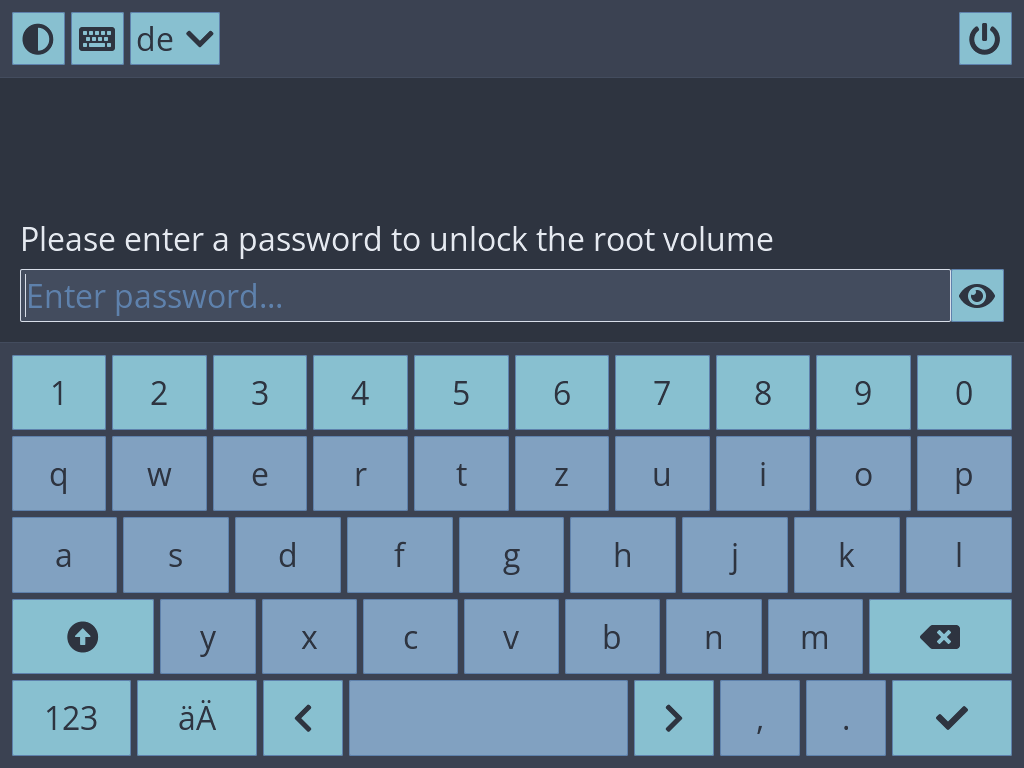Show password with the eye icon
The image size is (1024, 768).
977,296
